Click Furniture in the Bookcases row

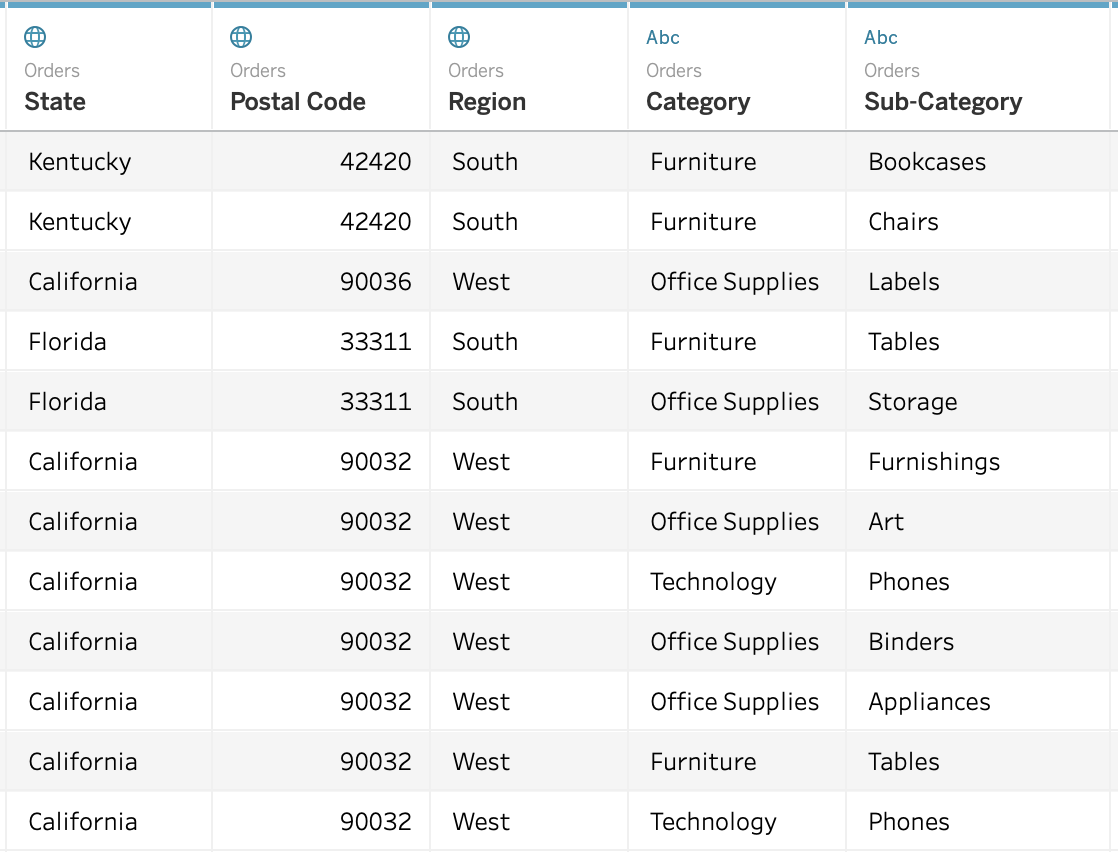pos(703,162)
